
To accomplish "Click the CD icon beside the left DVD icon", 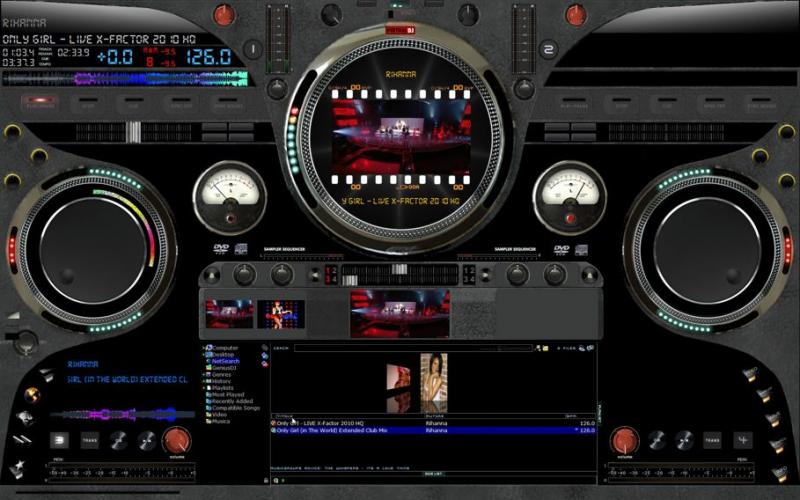I will click(x=241, y=249).
